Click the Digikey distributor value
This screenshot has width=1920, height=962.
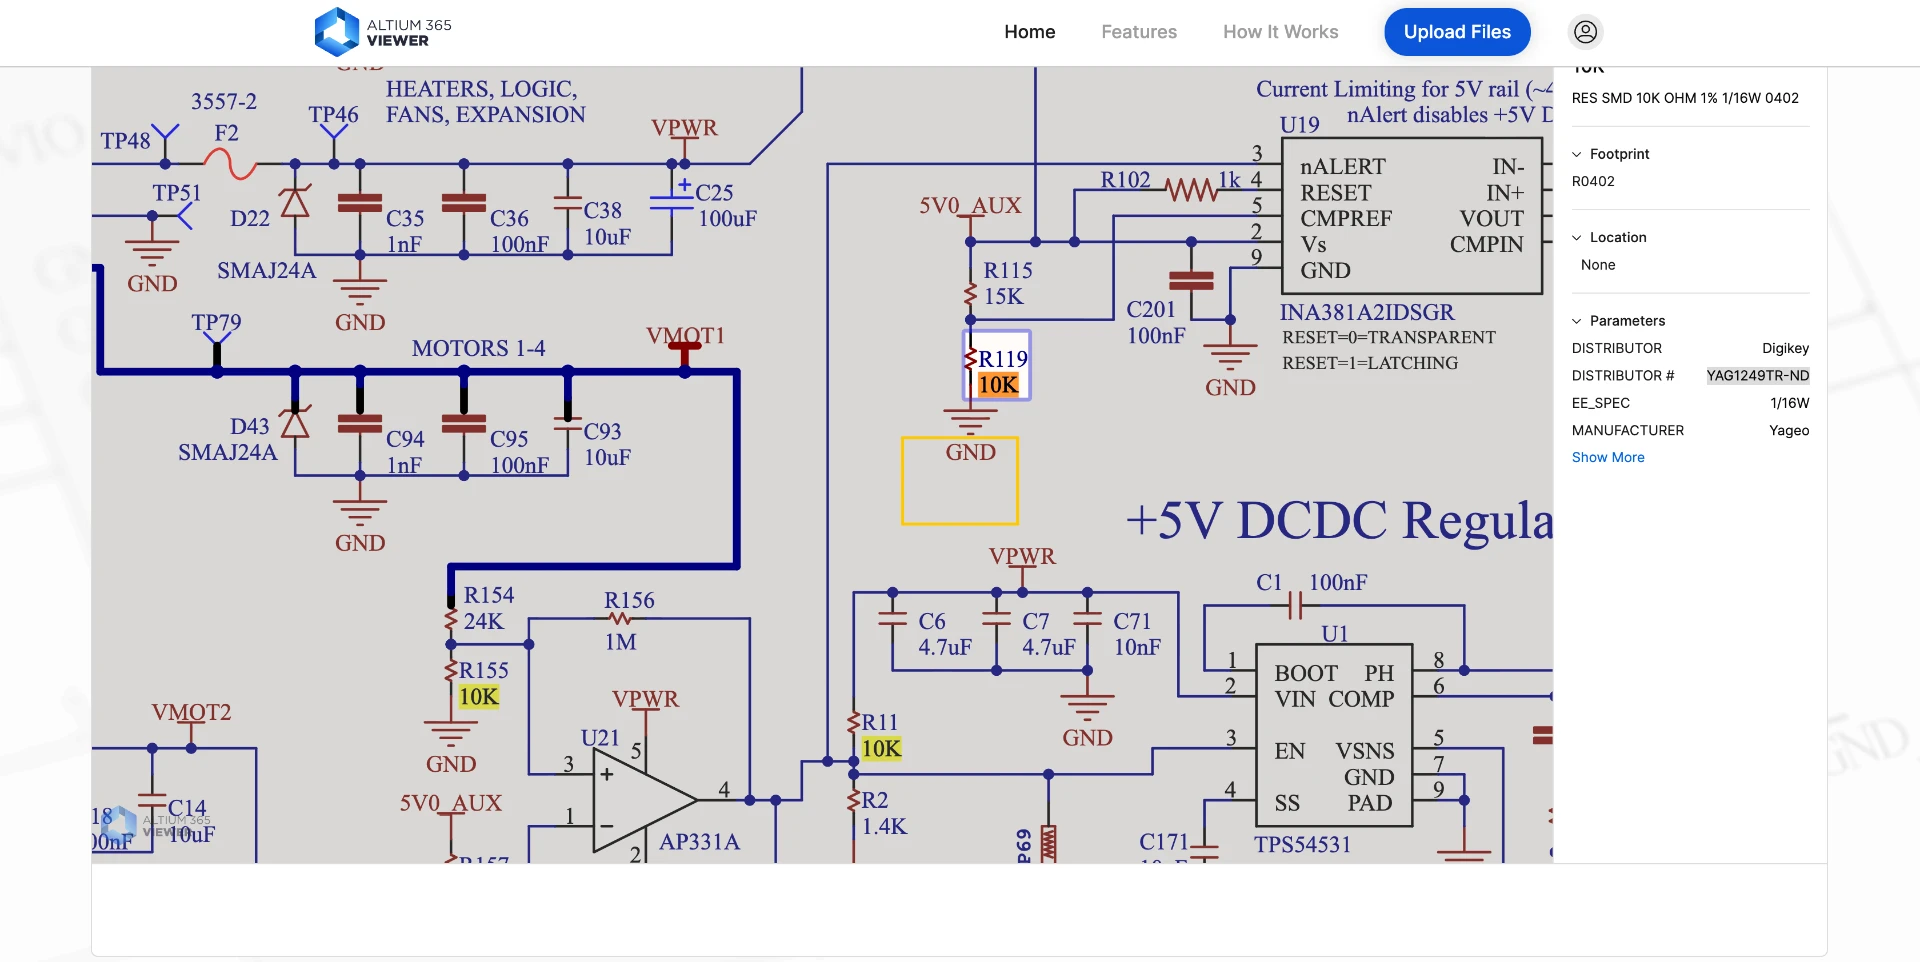[1785, 348]
